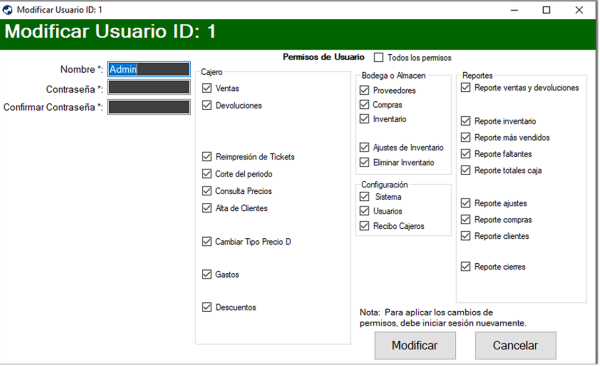The height and width of the screenshot is (366, 600).
Task: Uncheck the Ventas permission
Action: (207, 88)
